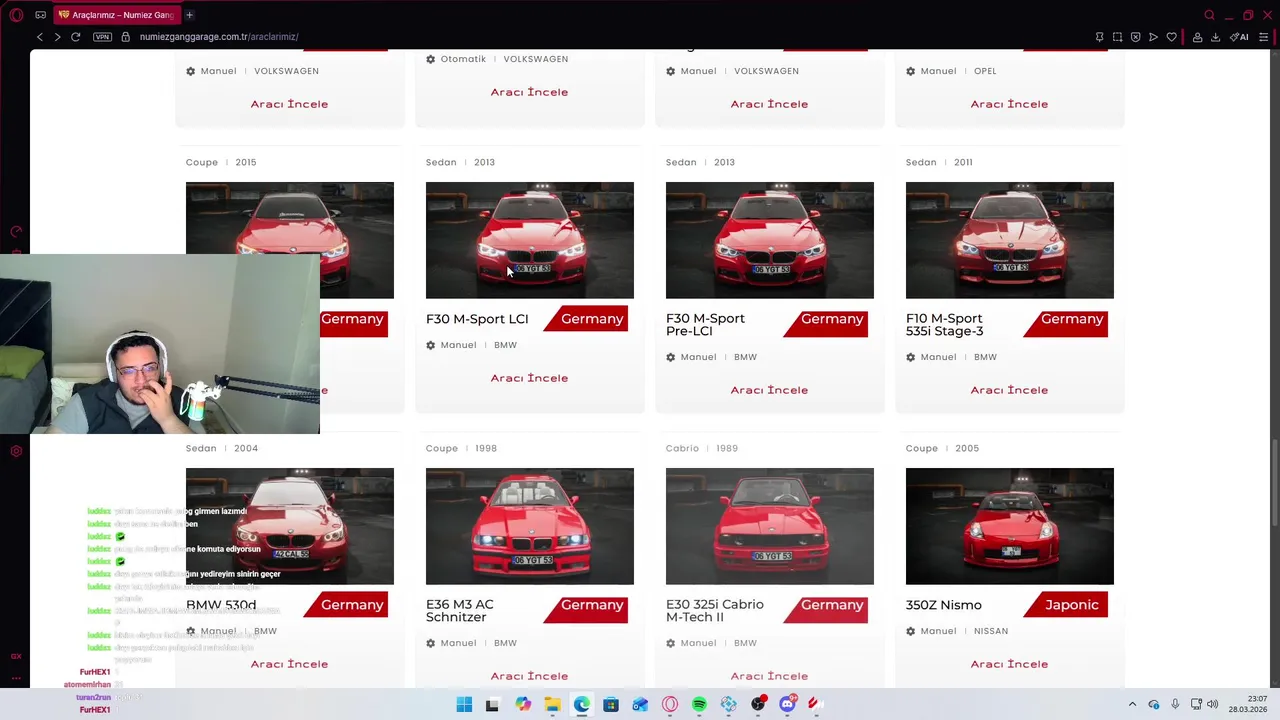Click the F10 M-Sport 535i car thumbnail
The height and width of the screenshot is (720, 1280).
pos(1010,240)
